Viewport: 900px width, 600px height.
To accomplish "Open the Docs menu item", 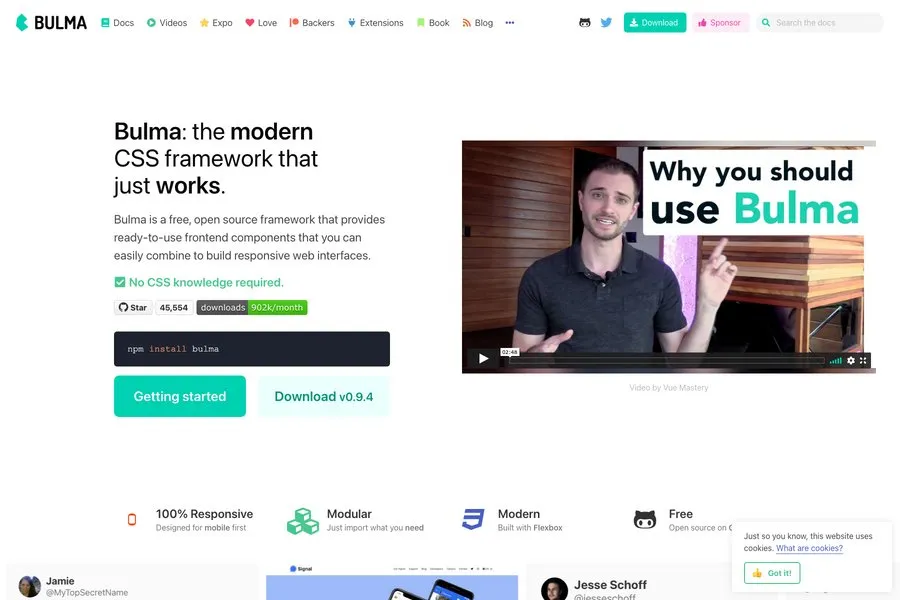I will (x=118, y=22).
